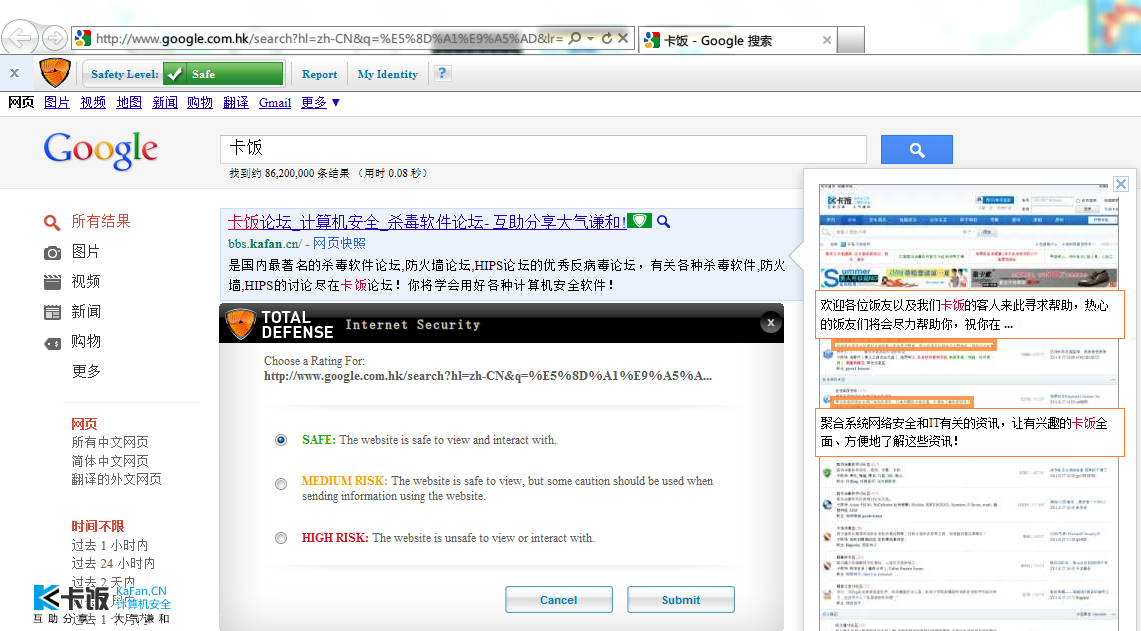Screen dimensions: 1141x631
Task: Click the 所有结果 magnifier icon in sidebar
Action: 52,222
